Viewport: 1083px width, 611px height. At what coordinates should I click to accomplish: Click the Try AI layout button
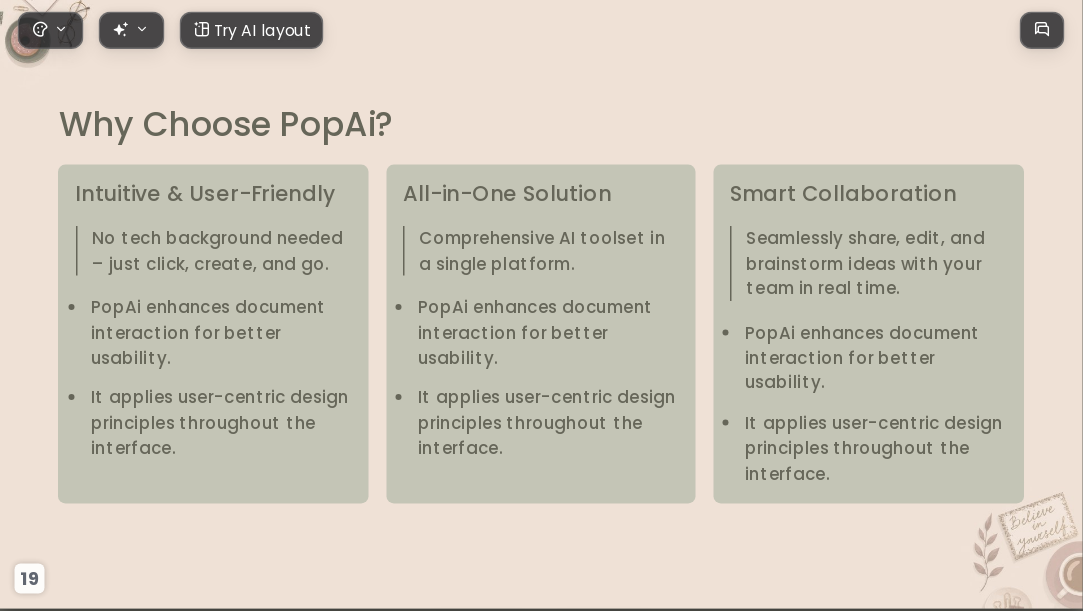coord(251,30)
